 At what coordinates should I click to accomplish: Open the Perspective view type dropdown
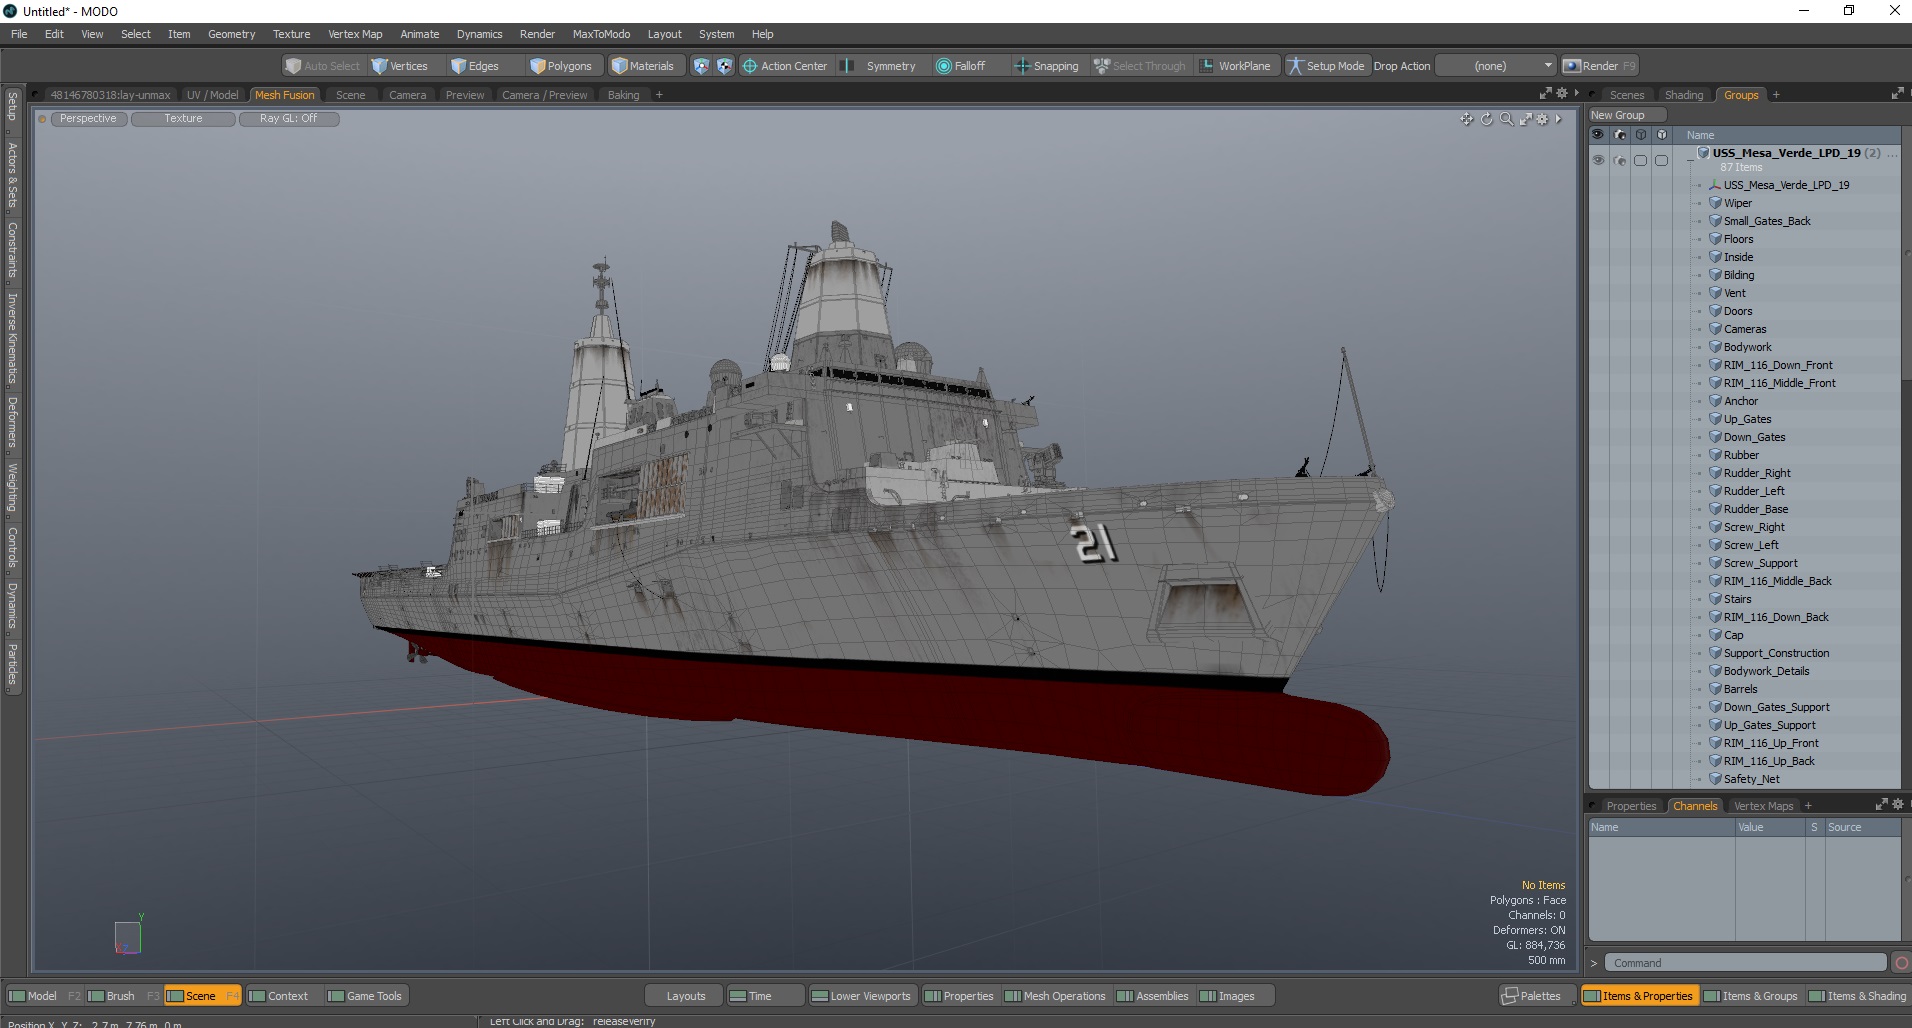pos(88,118)
